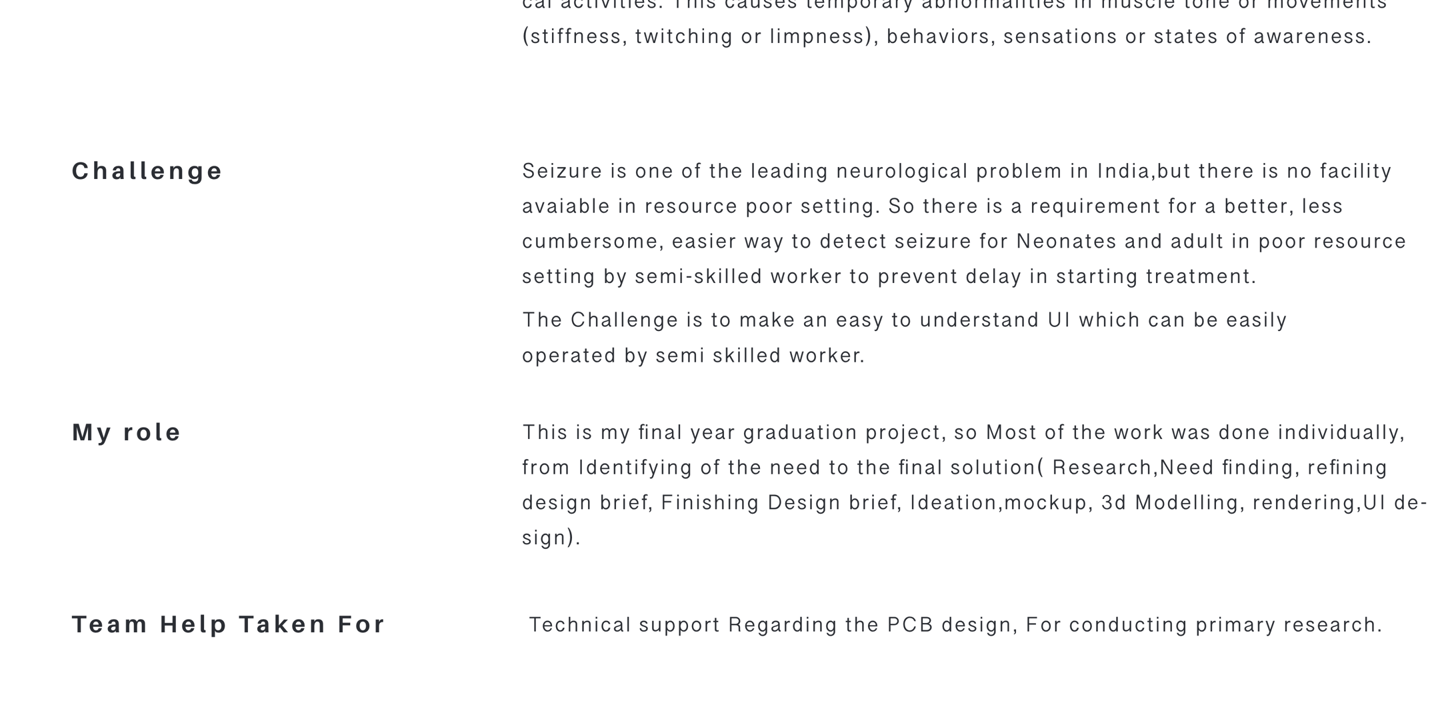Click the line starting 'setting by semi-skilled worker'

[x=889, y=276]
